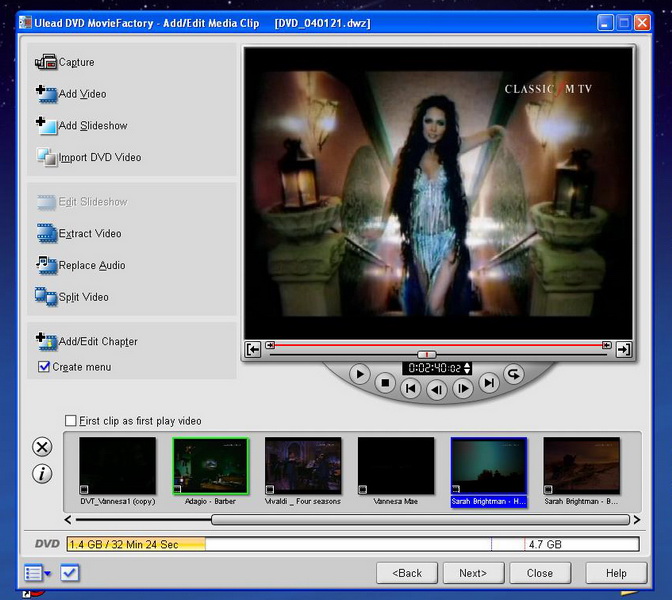Select the Adagio - Barber clip

pos(210,466)
